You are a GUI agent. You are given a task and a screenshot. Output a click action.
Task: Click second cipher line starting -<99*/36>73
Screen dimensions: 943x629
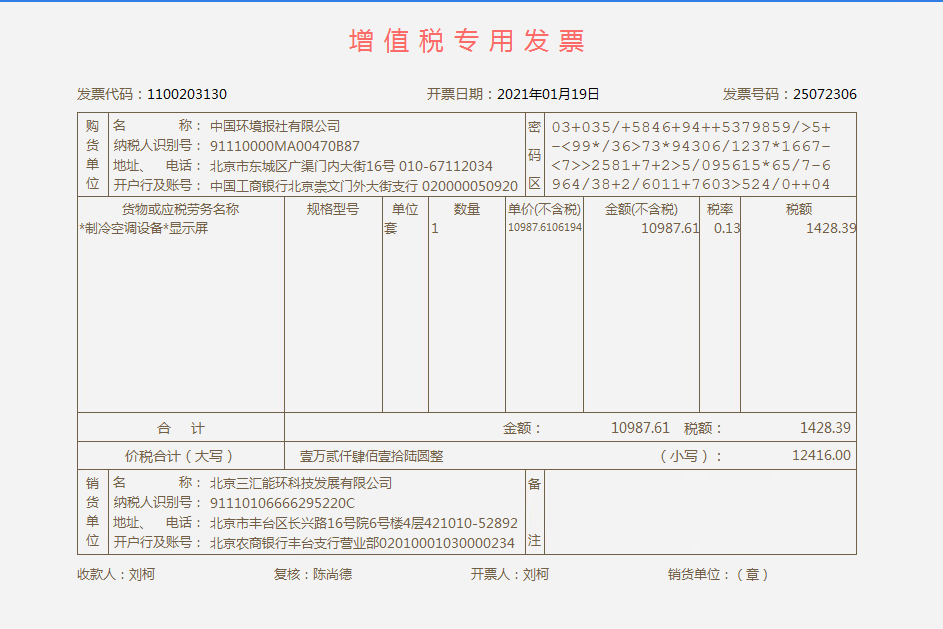click(x=691, y=146)
